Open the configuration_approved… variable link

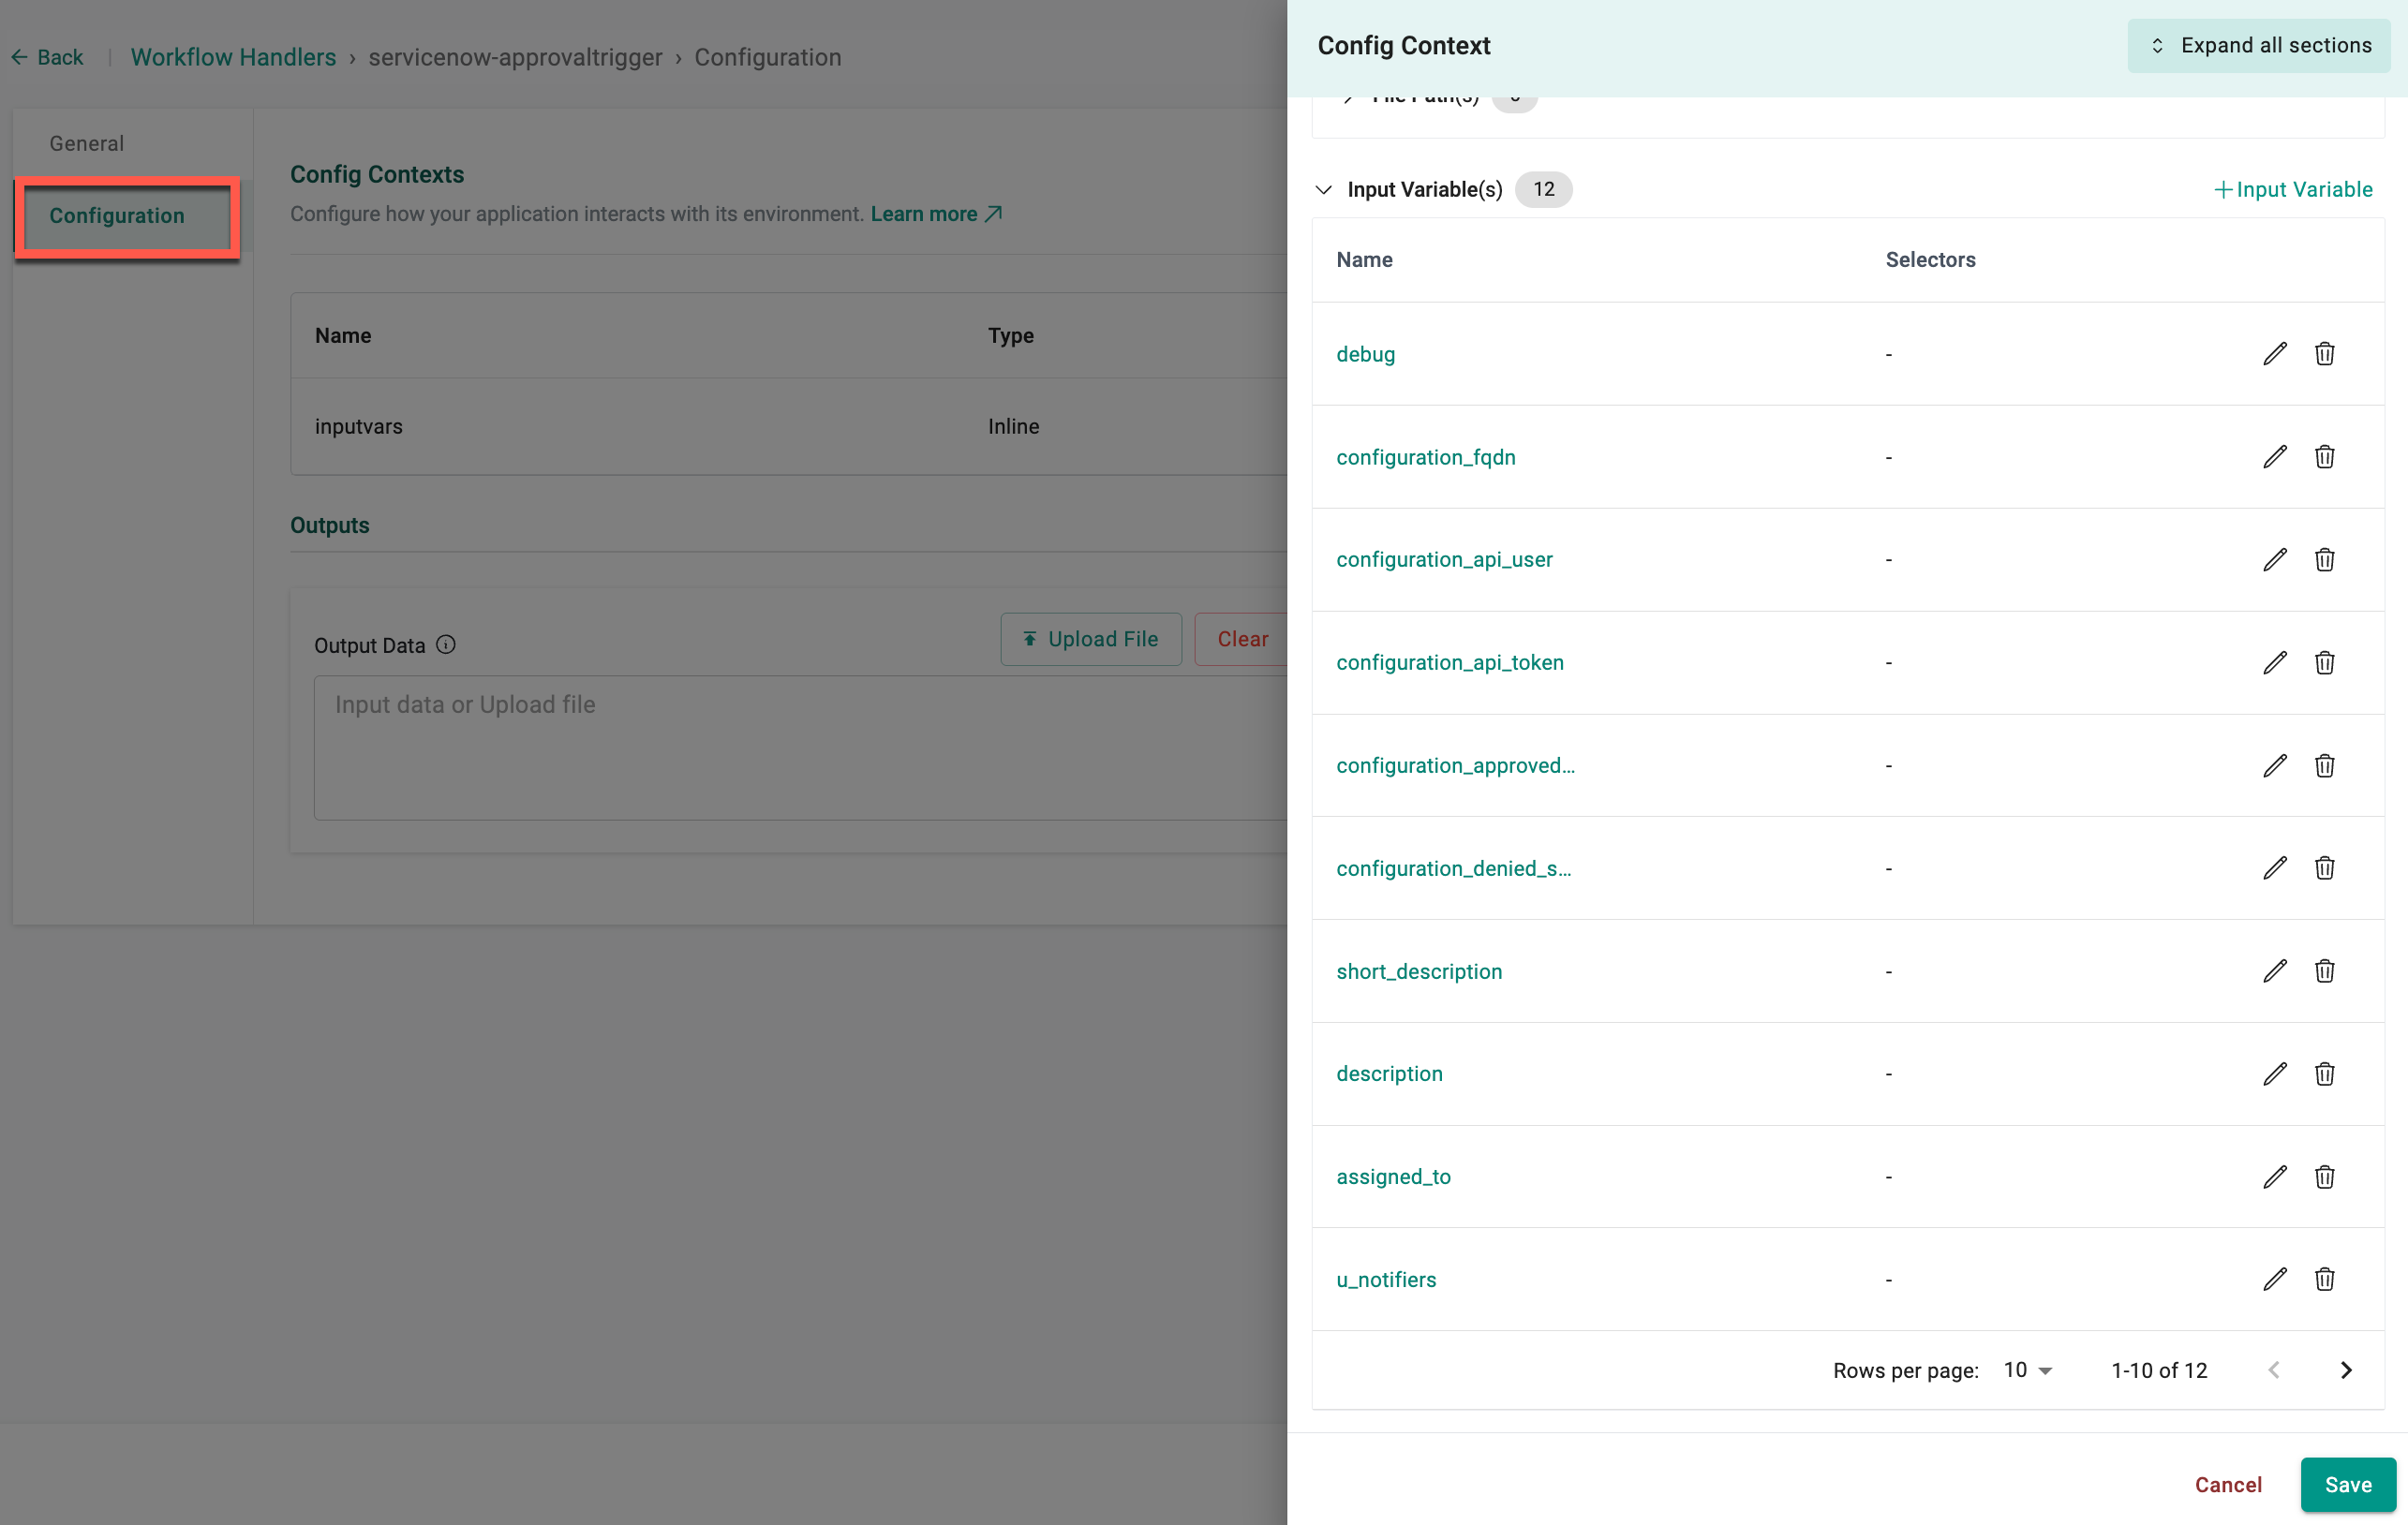coord(1455,766)
